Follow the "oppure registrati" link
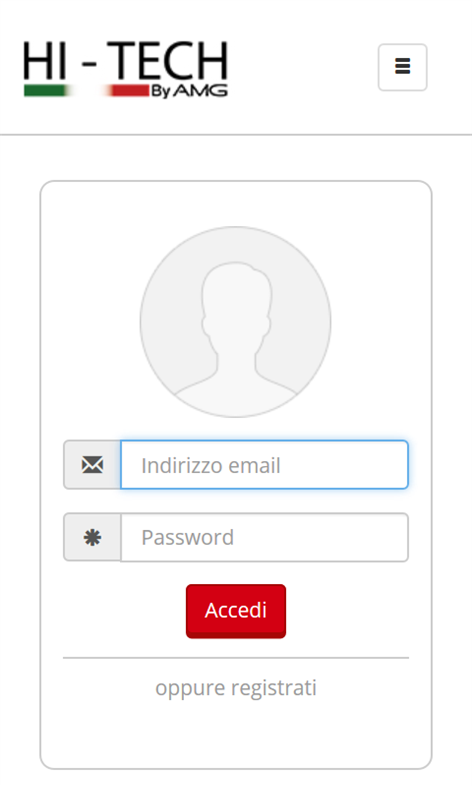The height and width of the screenshot is (786, 472). (x=236, y=688)
